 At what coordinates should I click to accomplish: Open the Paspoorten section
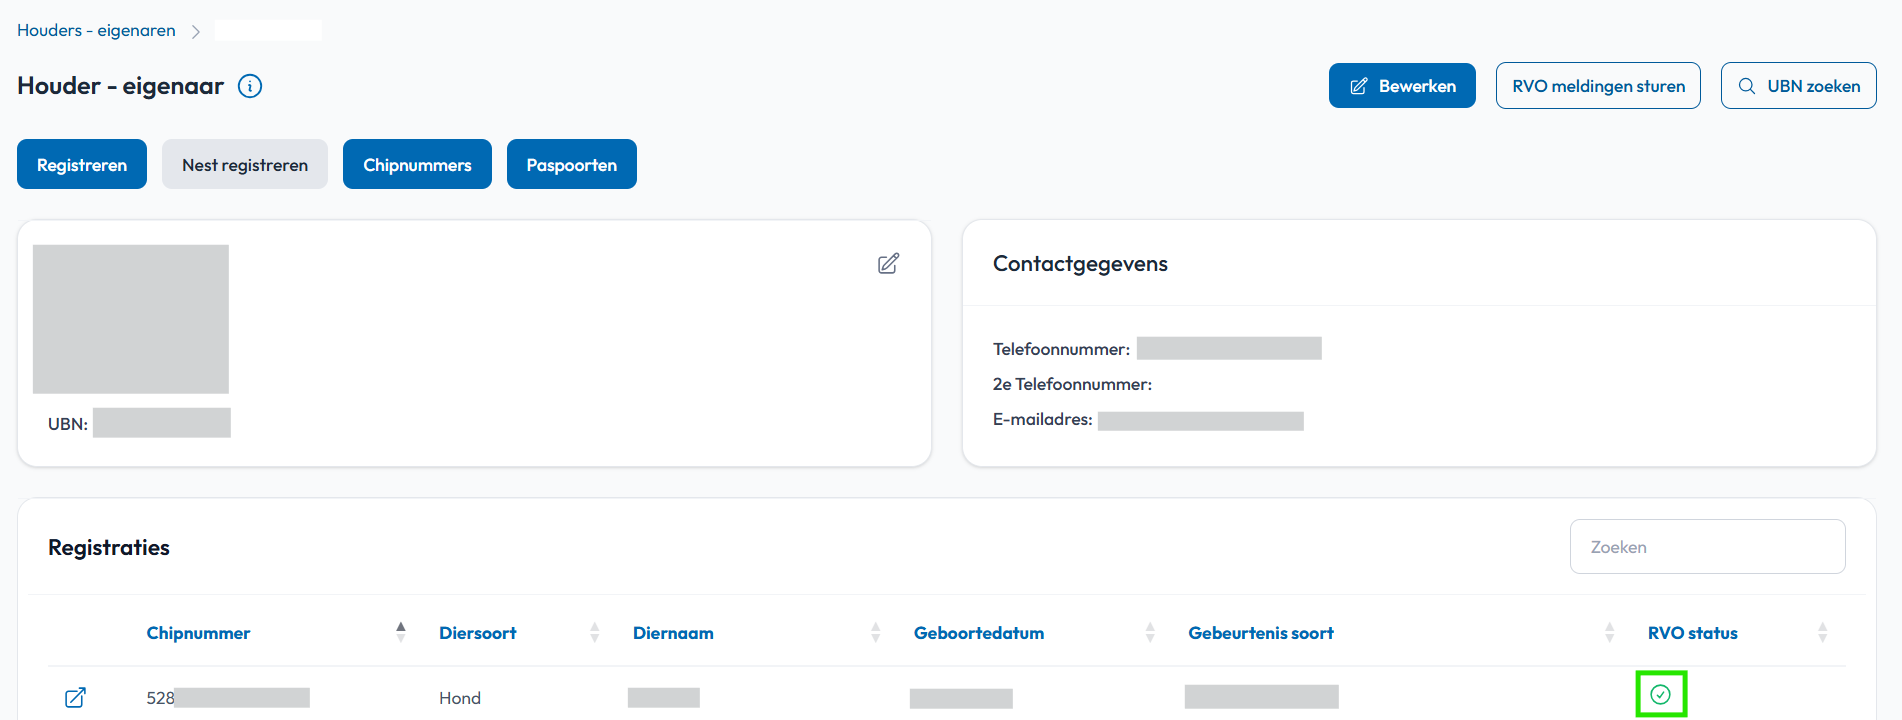tap(572, 164)
